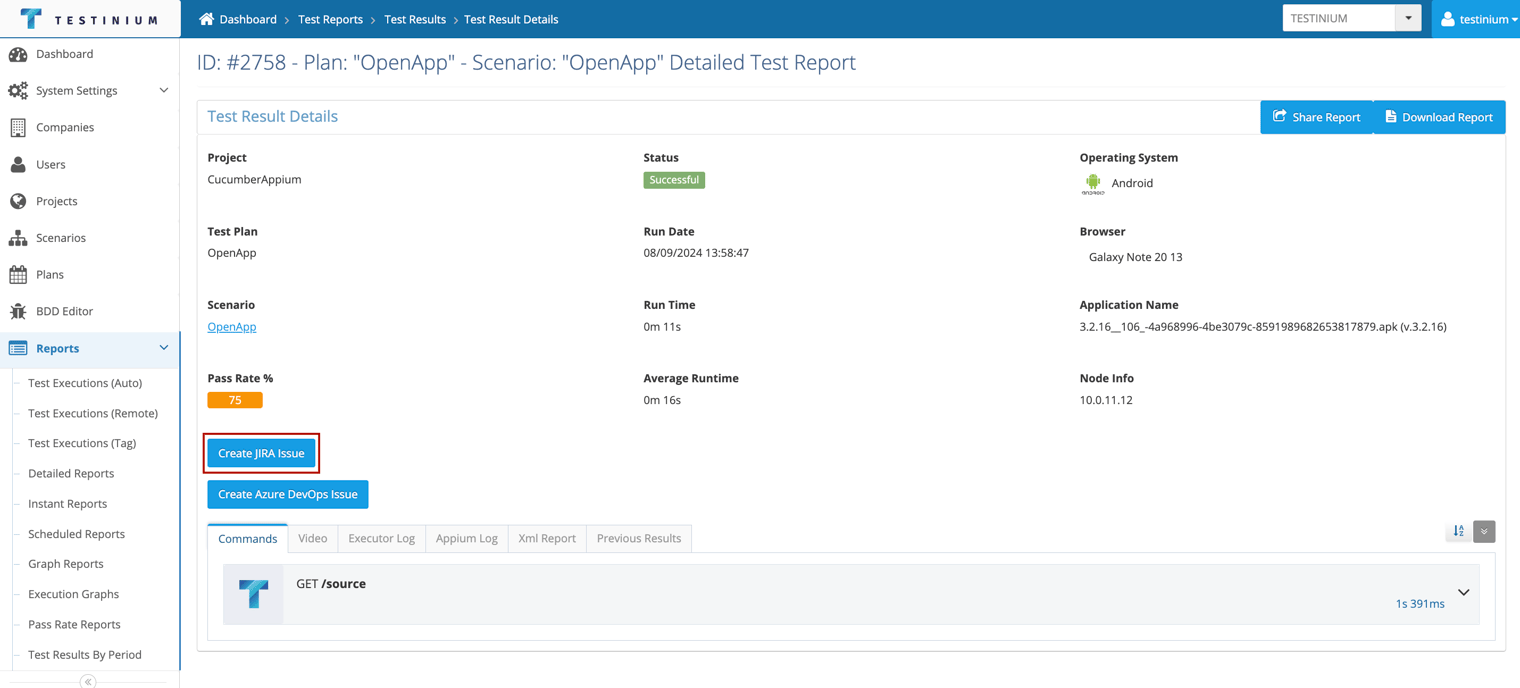The image size is (1520, 688).
Task: Expand the System Settings menu chevron
Action: (164, 90)
